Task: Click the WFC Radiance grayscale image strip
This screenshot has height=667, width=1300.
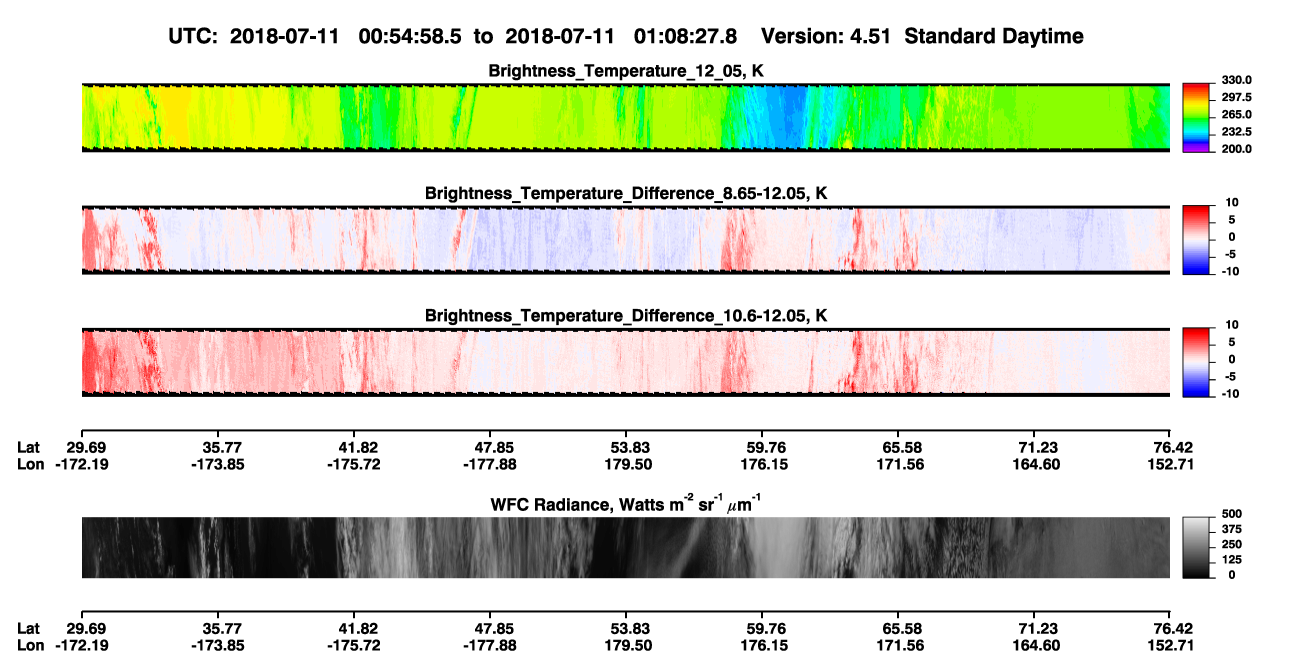Action: (x=625, y=548)
